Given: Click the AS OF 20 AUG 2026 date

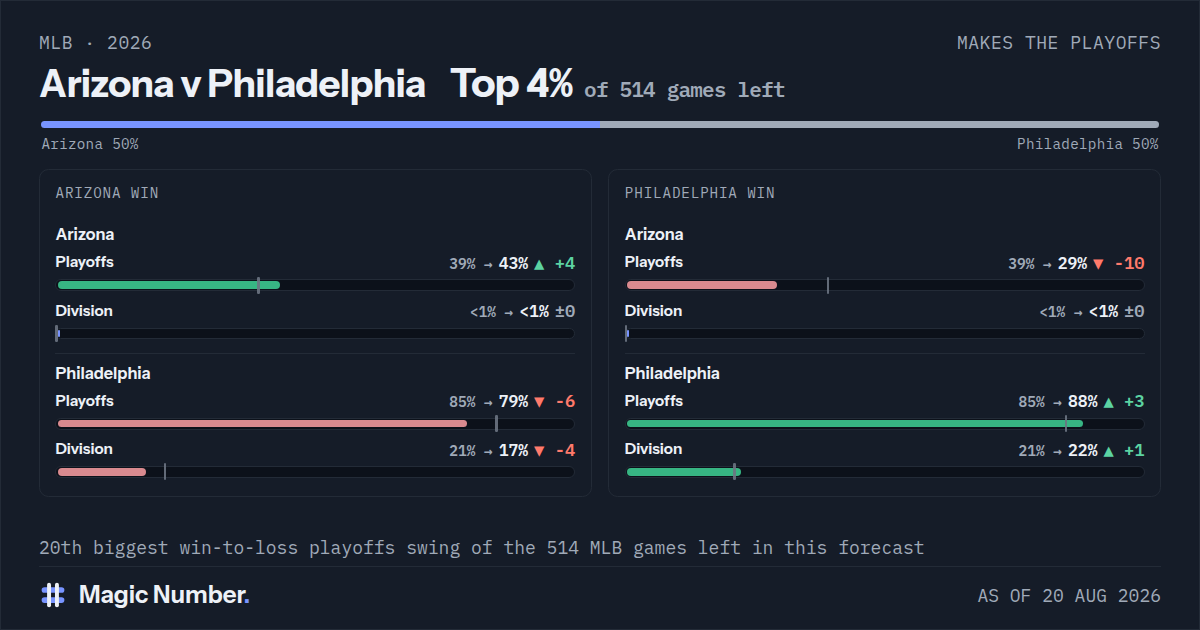Looking at the screenshot, I should coord(1069,596).
